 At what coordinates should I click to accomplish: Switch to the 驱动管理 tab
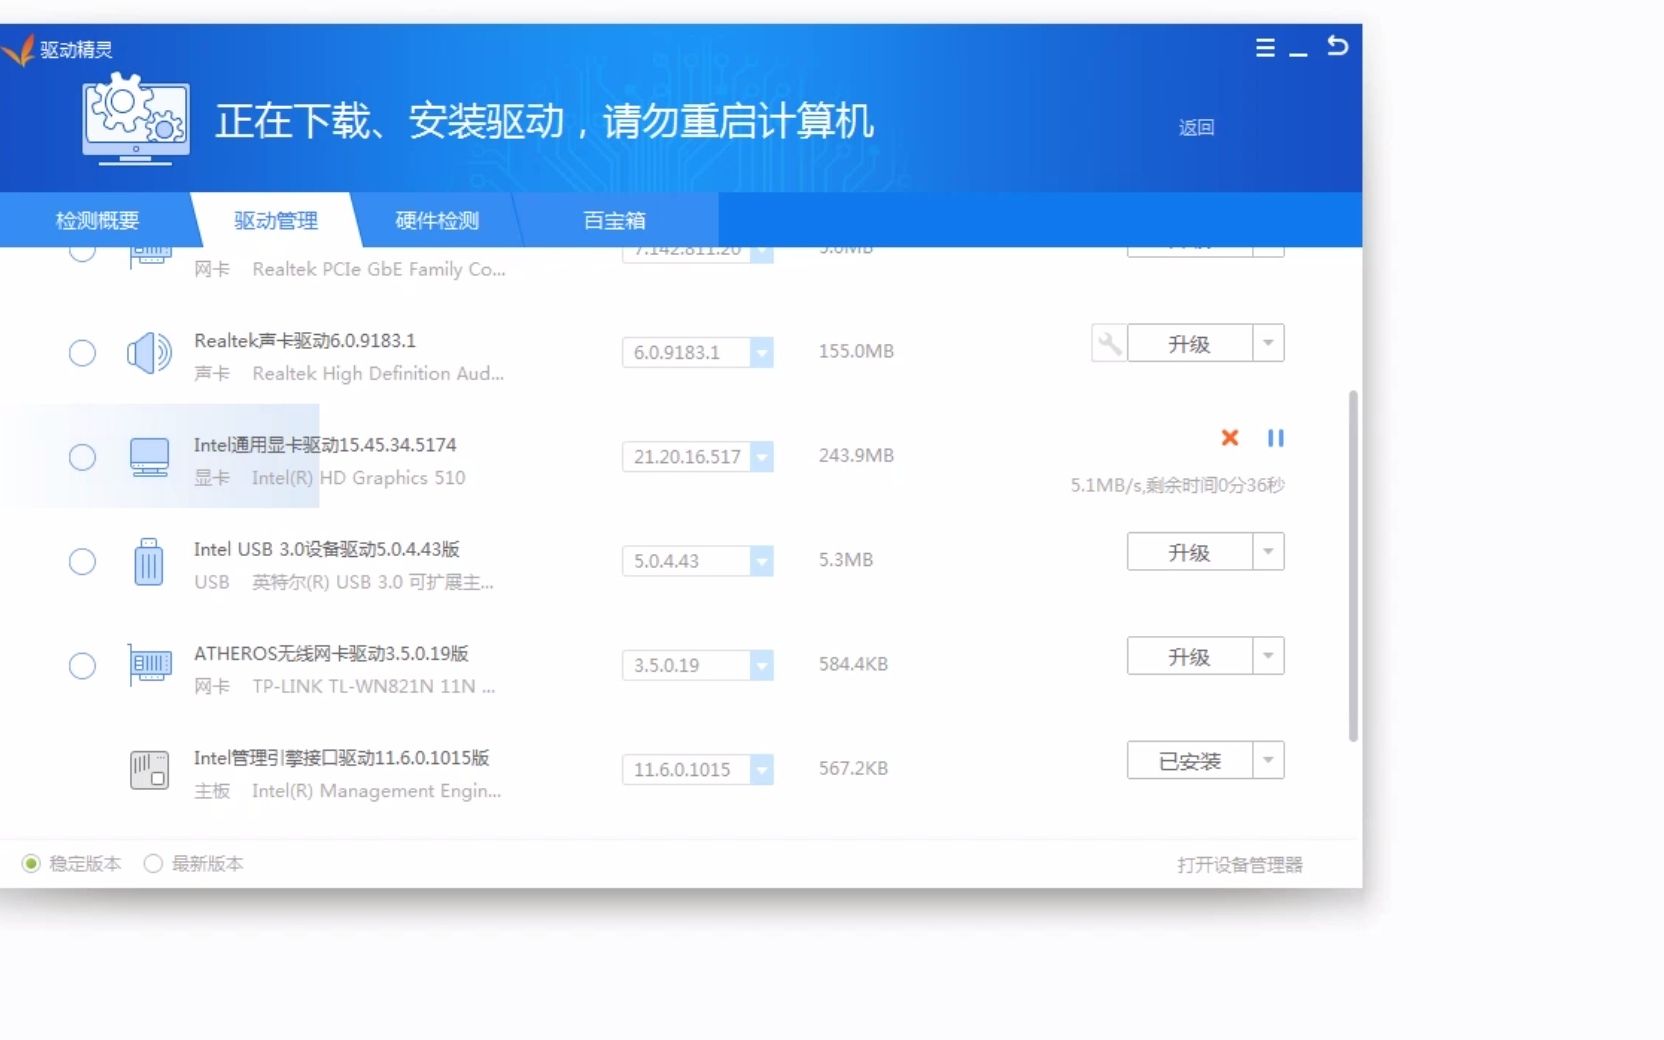(276, 220)
